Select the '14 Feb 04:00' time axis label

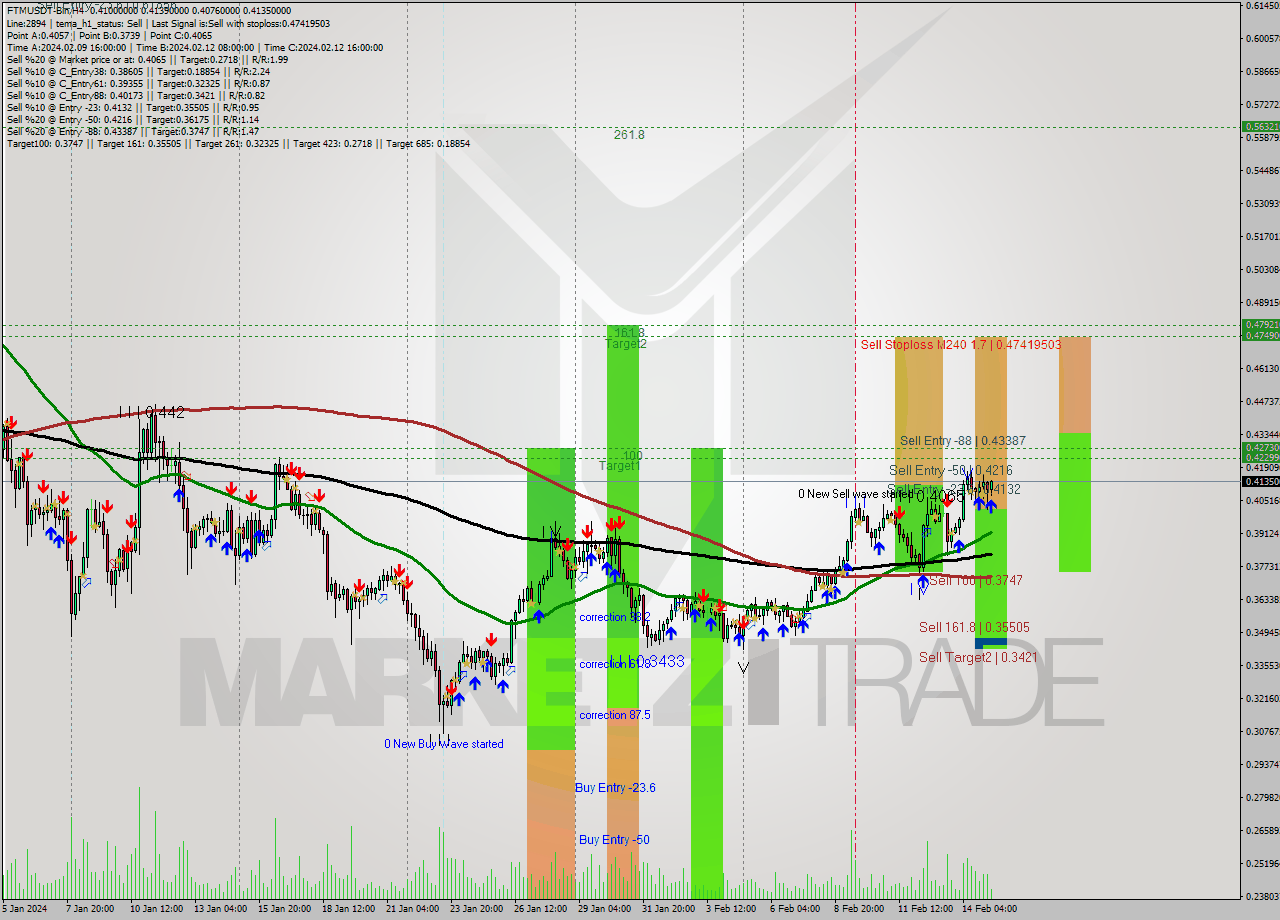[989, 909]
